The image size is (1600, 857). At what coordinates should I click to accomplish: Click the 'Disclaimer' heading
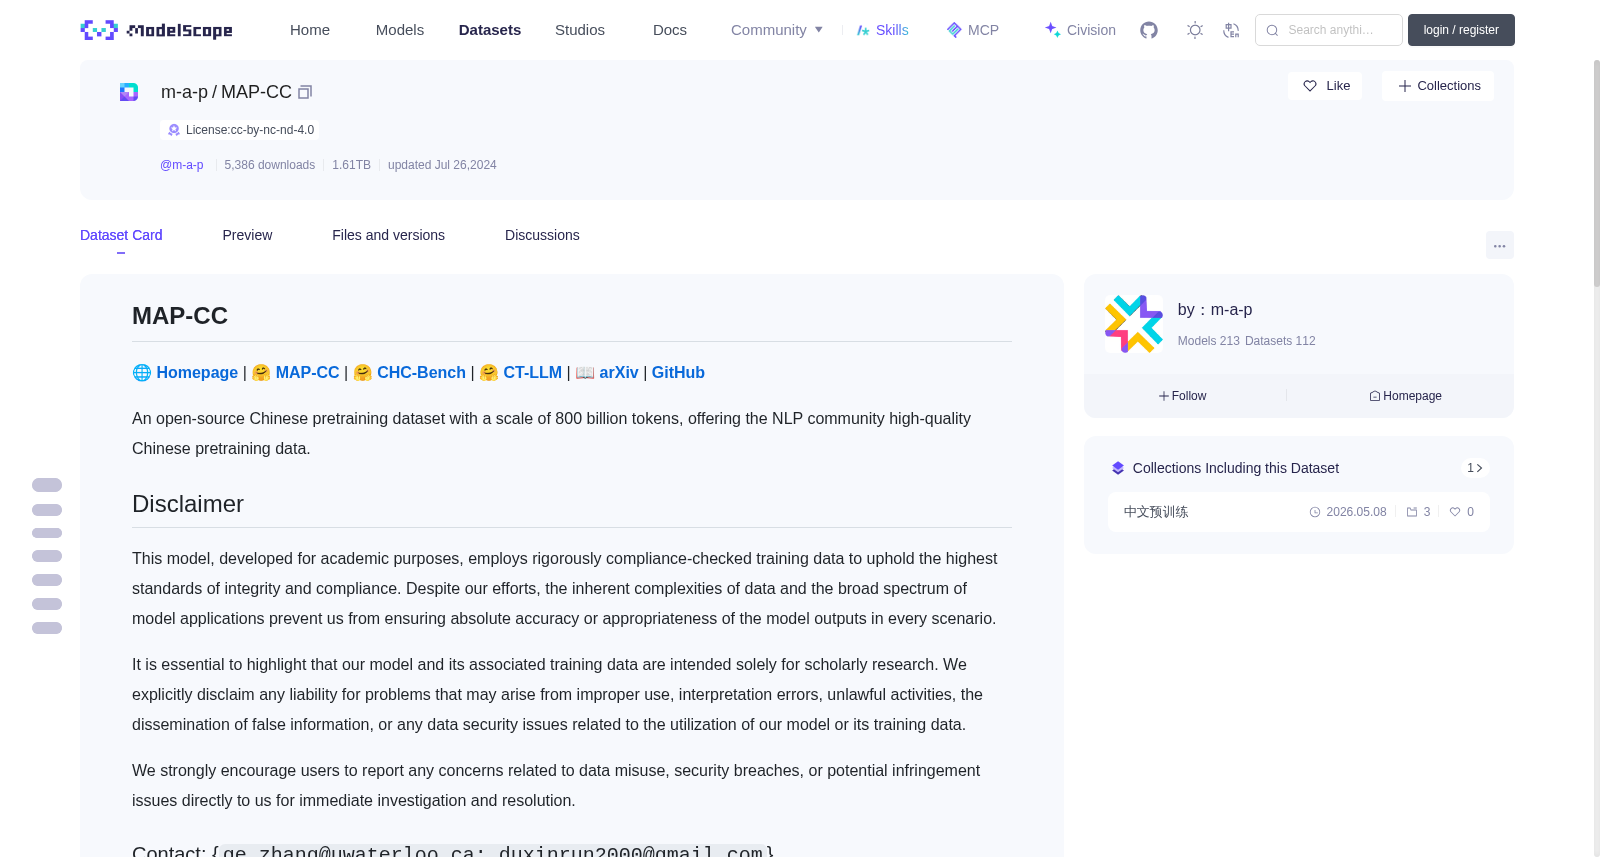pos(188,504)
